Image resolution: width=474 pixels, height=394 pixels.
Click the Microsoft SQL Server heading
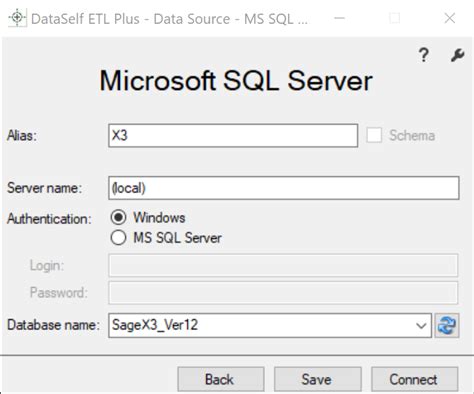236,81
